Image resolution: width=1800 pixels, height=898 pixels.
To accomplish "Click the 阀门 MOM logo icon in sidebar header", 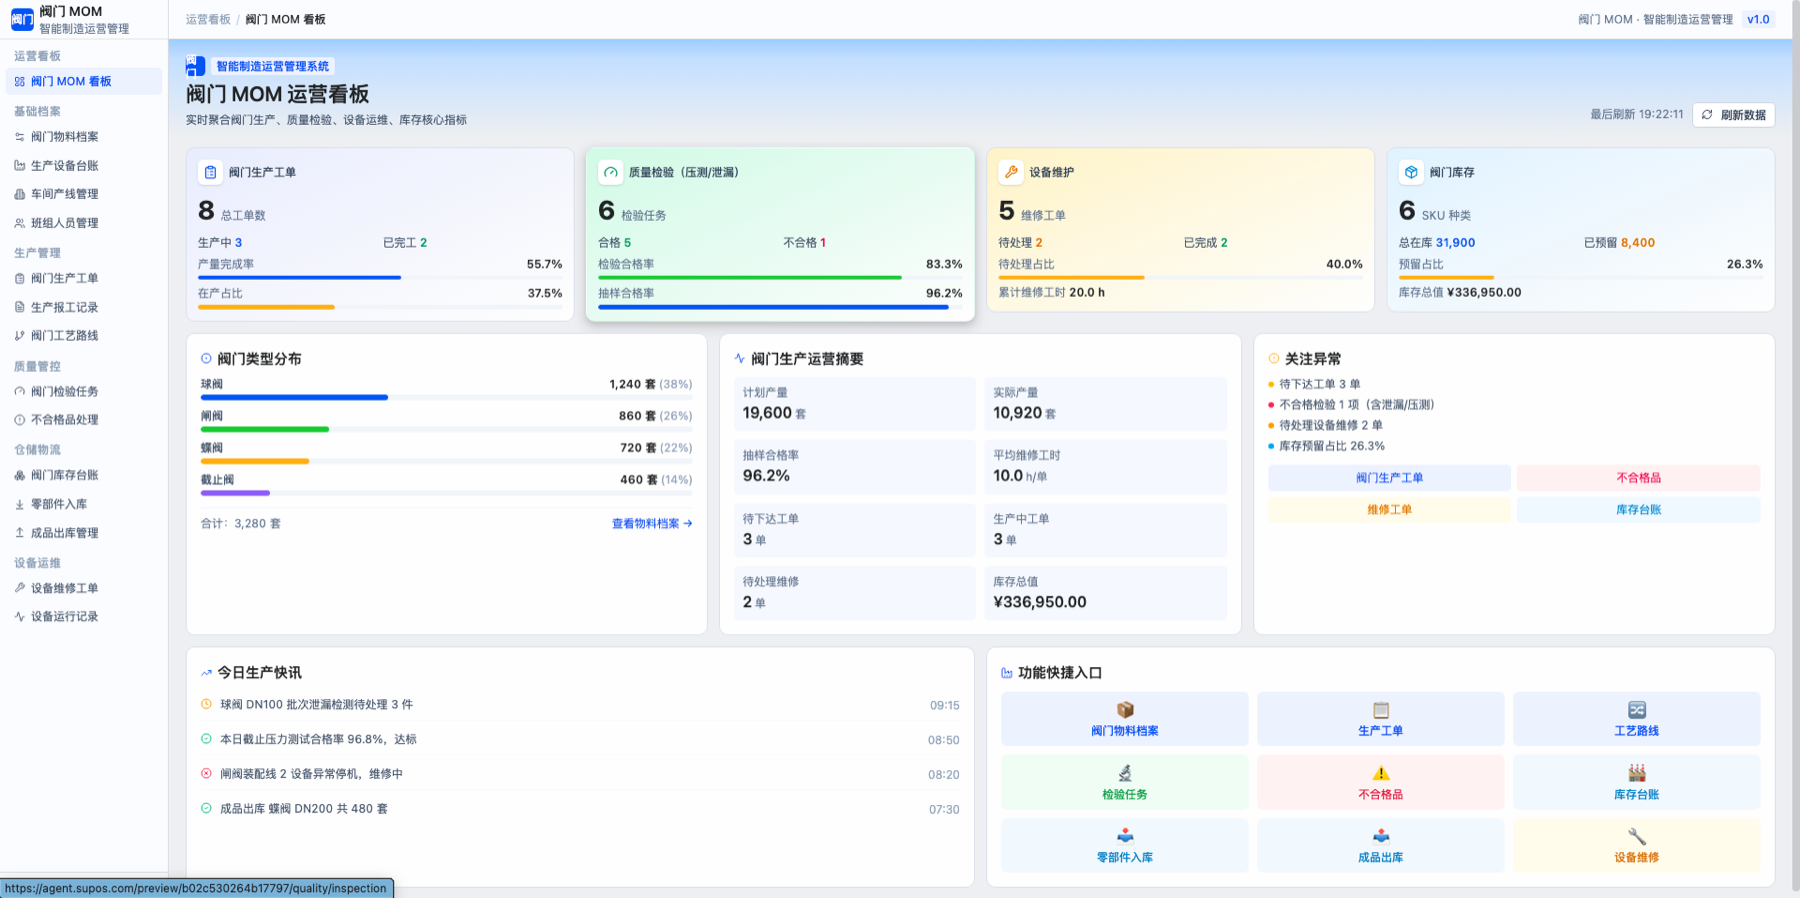I will point(21,19).
